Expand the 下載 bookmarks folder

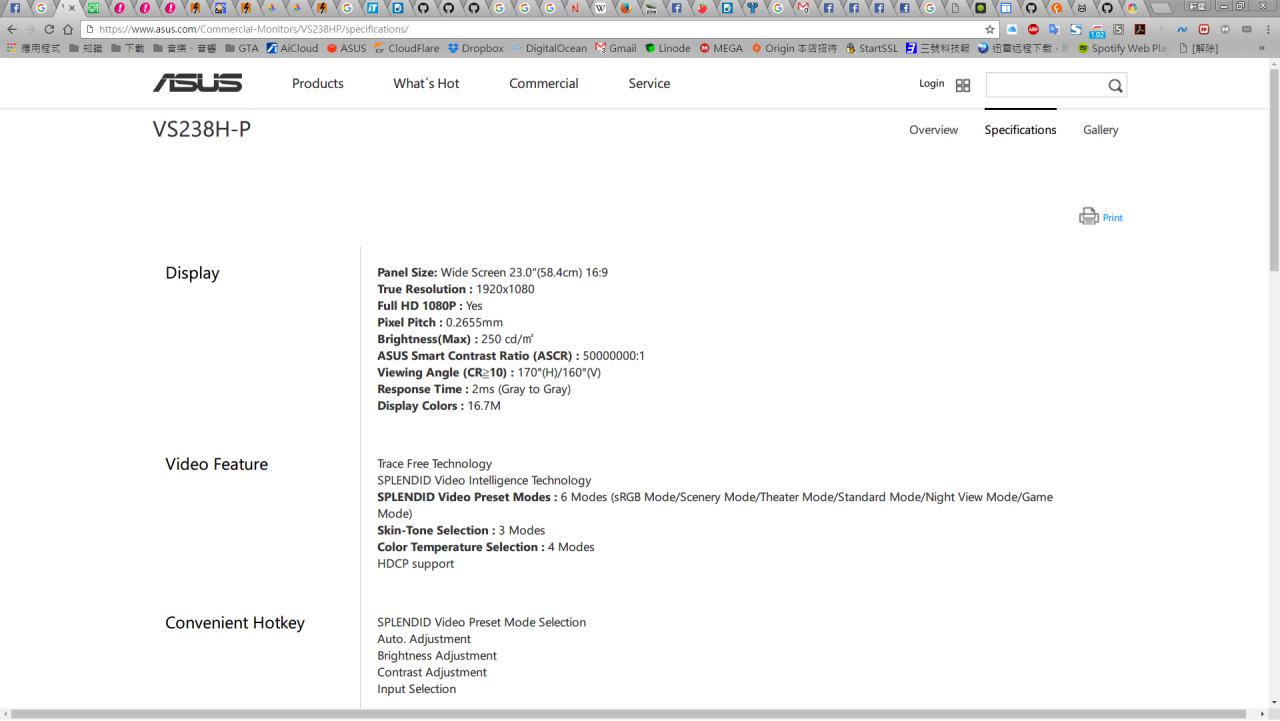pos(128,48)
